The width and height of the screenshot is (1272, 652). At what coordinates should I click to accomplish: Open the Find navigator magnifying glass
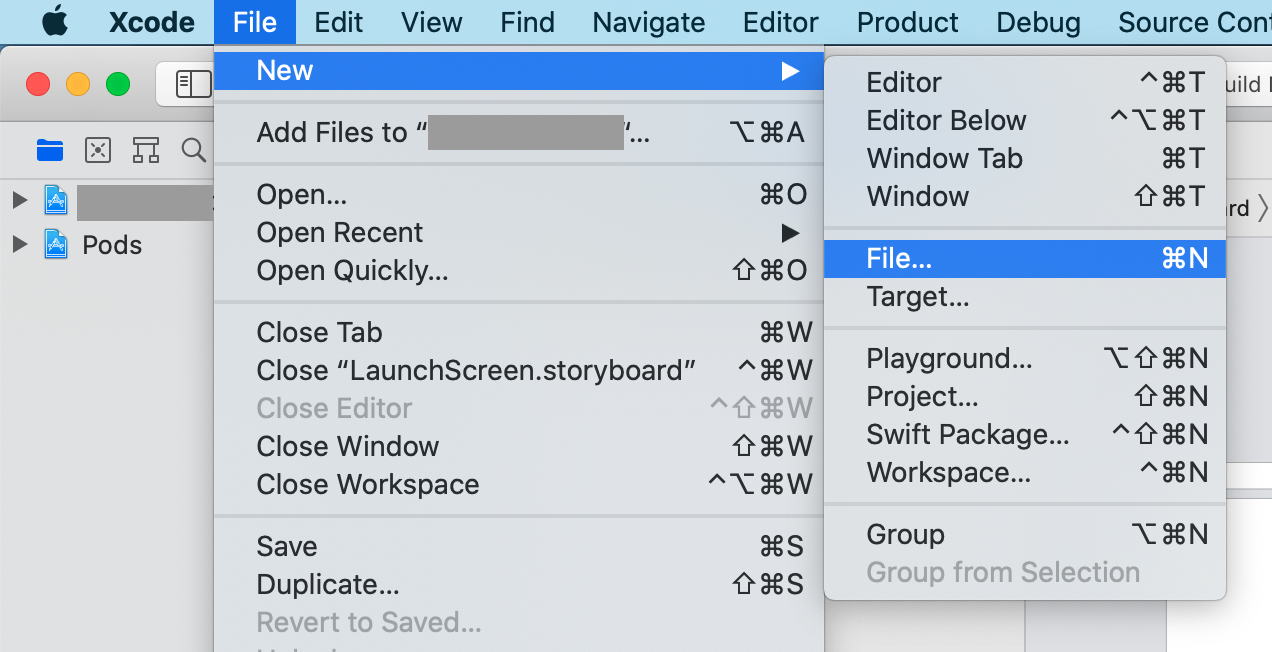coord(193,150)
